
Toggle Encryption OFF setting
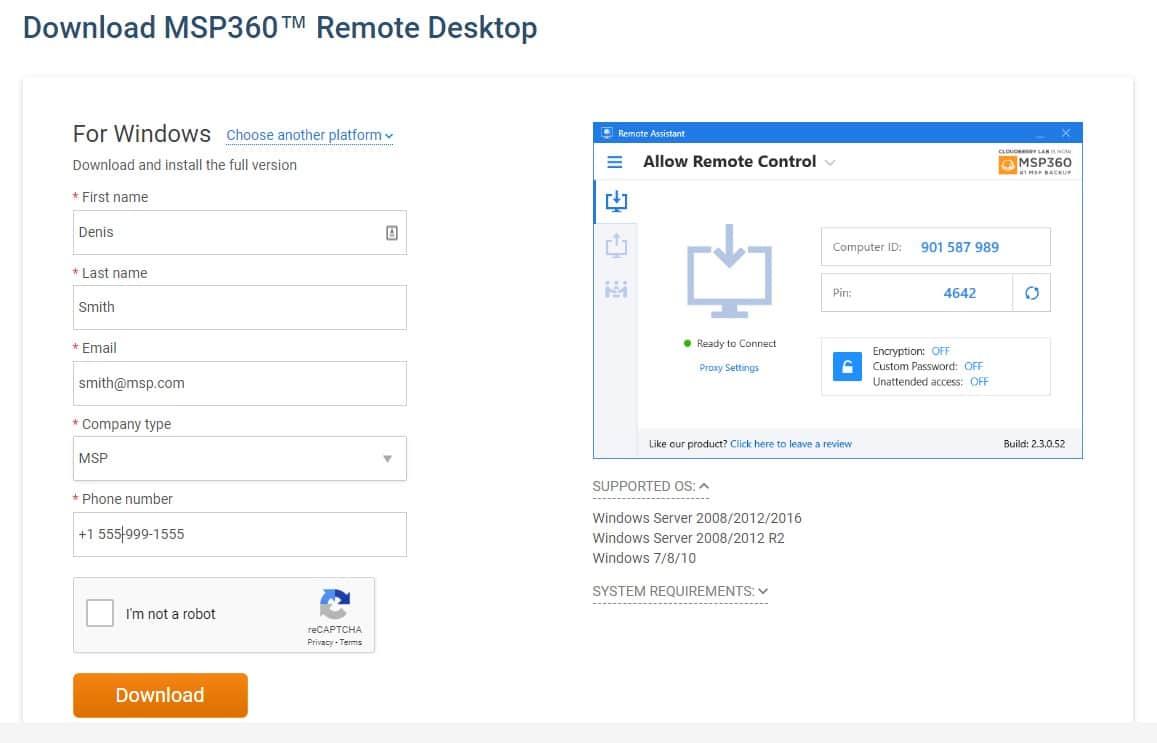click(x=940, y=351)
